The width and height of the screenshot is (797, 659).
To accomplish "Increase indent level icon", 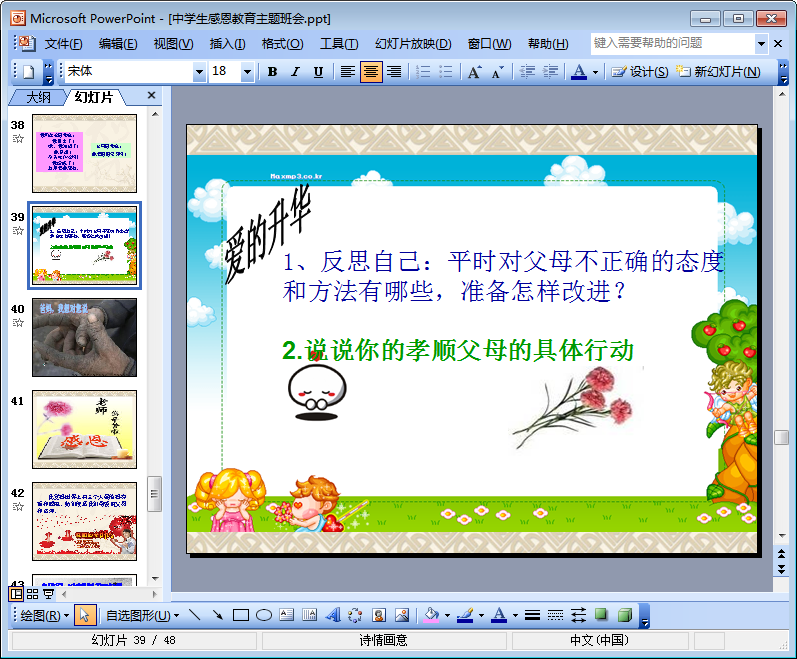I will pyautogui.click(x=550, y=72).
